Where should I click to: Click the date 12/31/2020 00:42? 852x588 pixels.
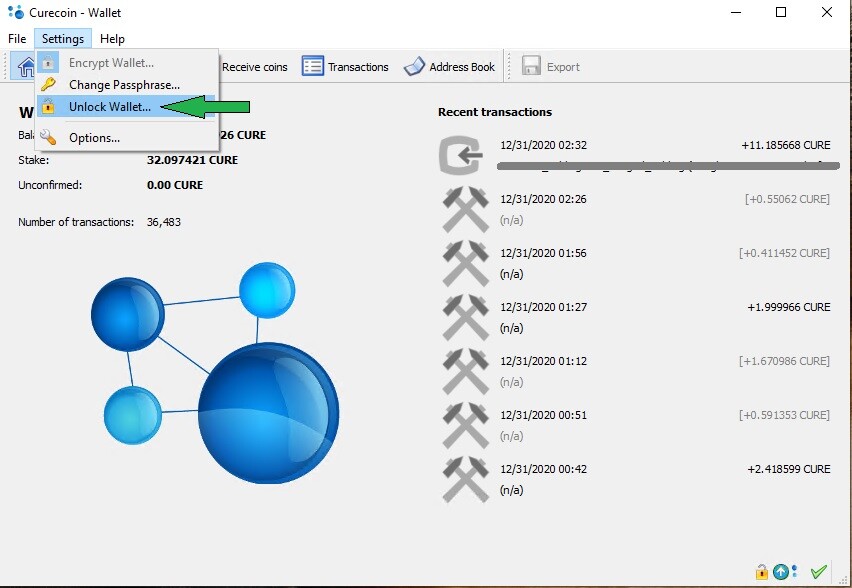pos(543,469)
